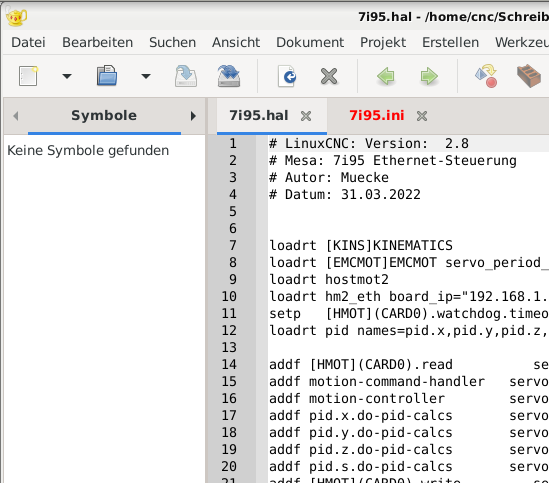Click 'addf pid.y.do-pid-calcs' line
The image size is (549, 483).
tap(361, 433)
